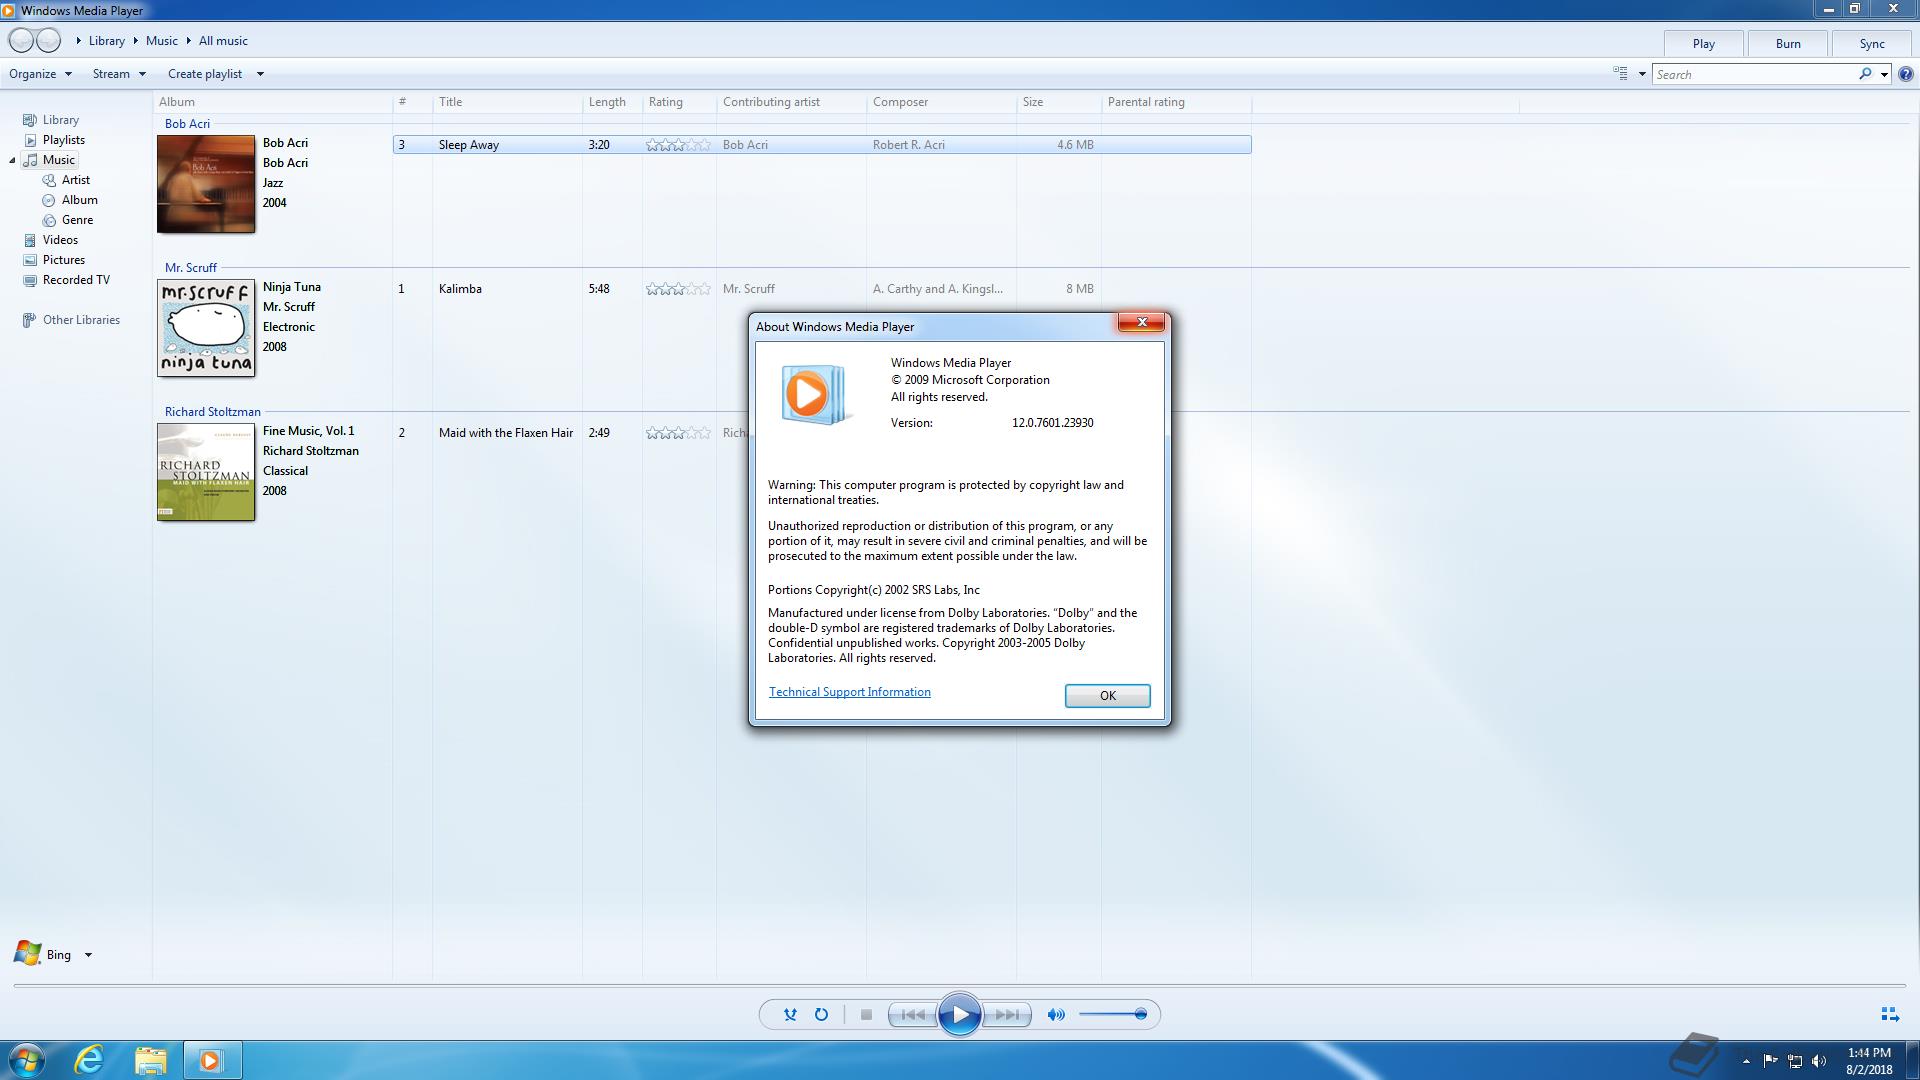This screenshot has width=1920, height=1080.
Task: Open Internet Explorer from the taskbar
Action: (x=90, y=1059)
